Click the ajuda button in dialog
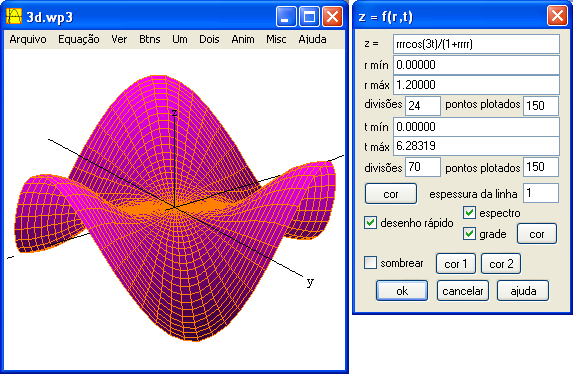The width and height of the screenshot is (576, 377). tap(523, 291)
